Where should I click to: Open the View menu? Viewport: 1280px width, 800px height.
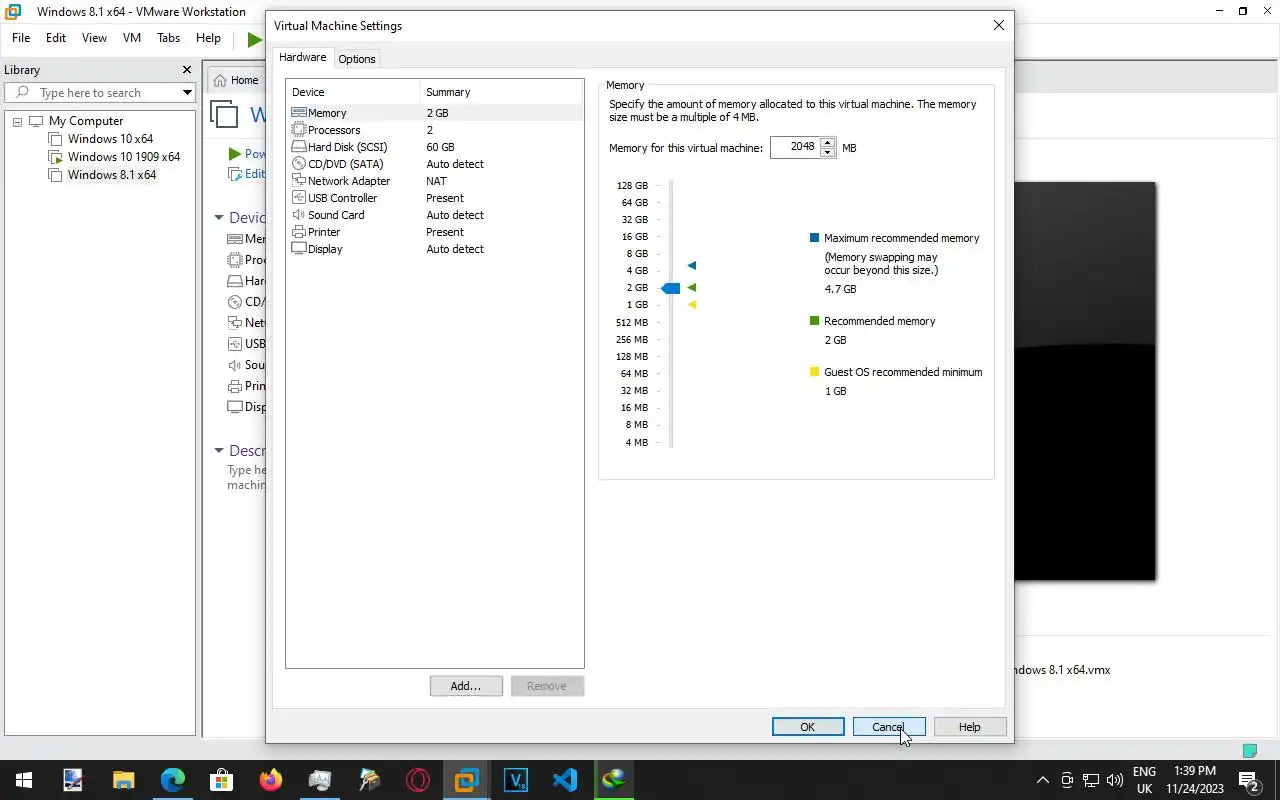[94, 38]
